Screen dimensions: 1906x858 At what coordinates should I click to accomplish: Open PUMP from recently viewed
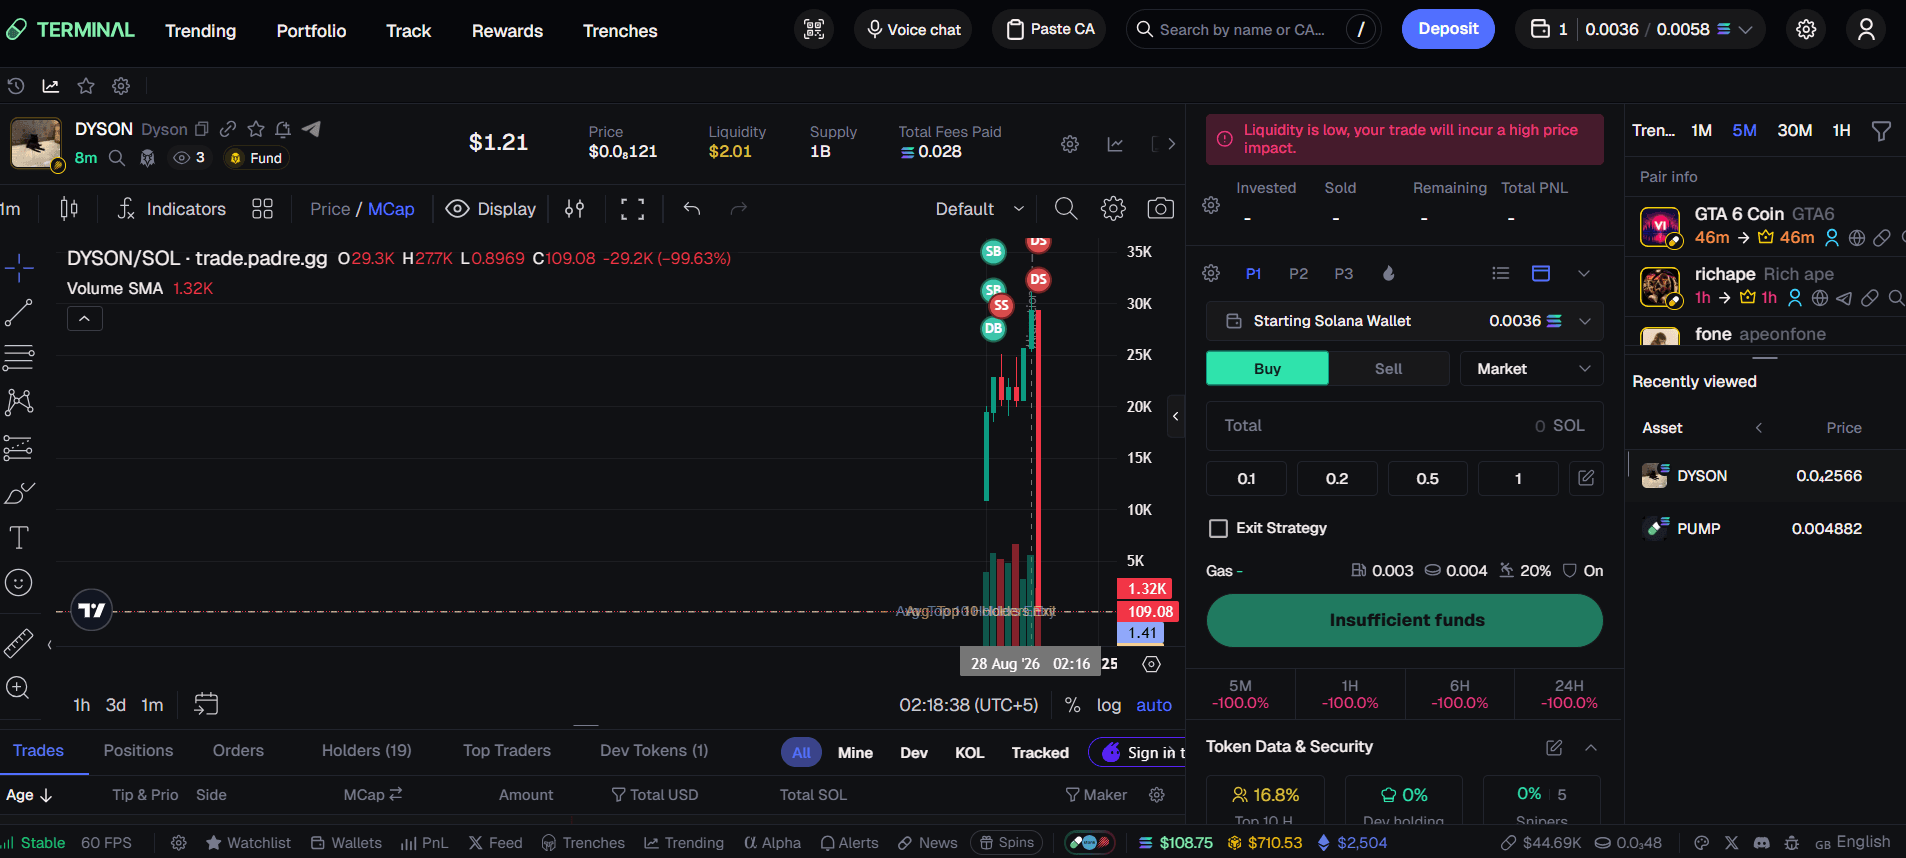[1765, 528]
